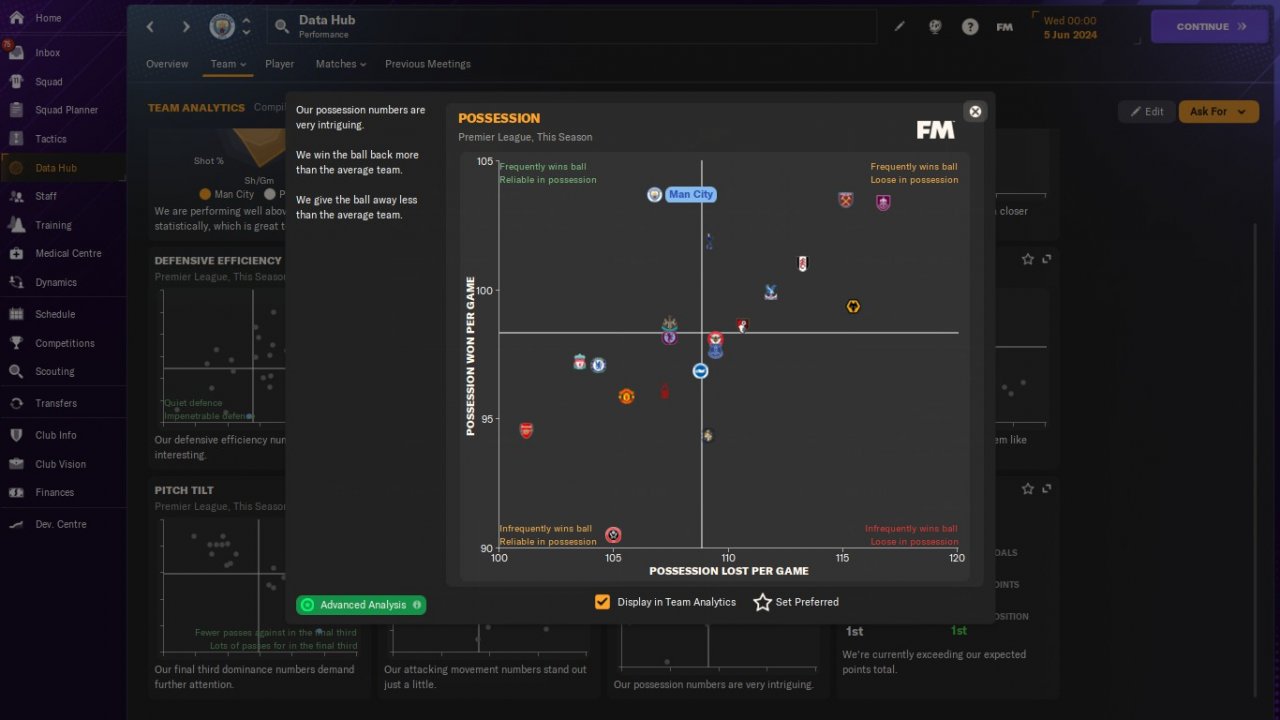
Task: Click the Man City club badge in the top bar
Action: tap(222, 27)
